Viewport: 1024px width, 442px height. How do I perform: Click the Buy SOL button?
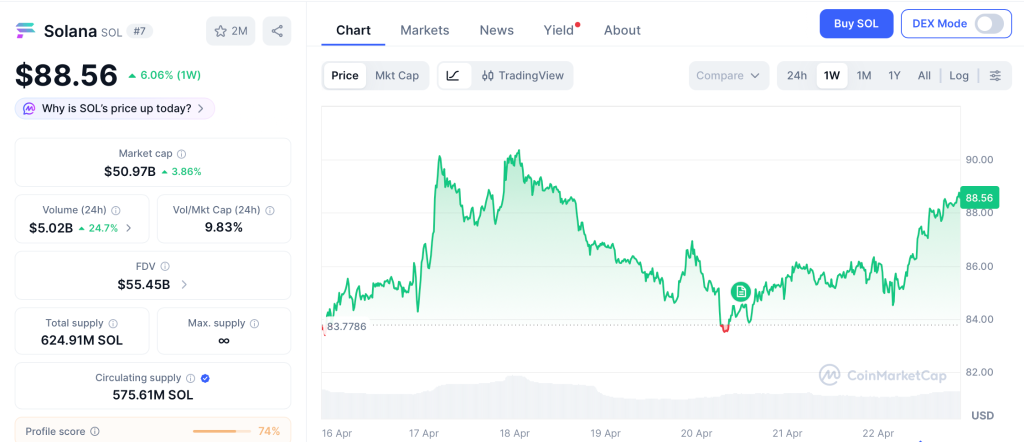[856, 24]
